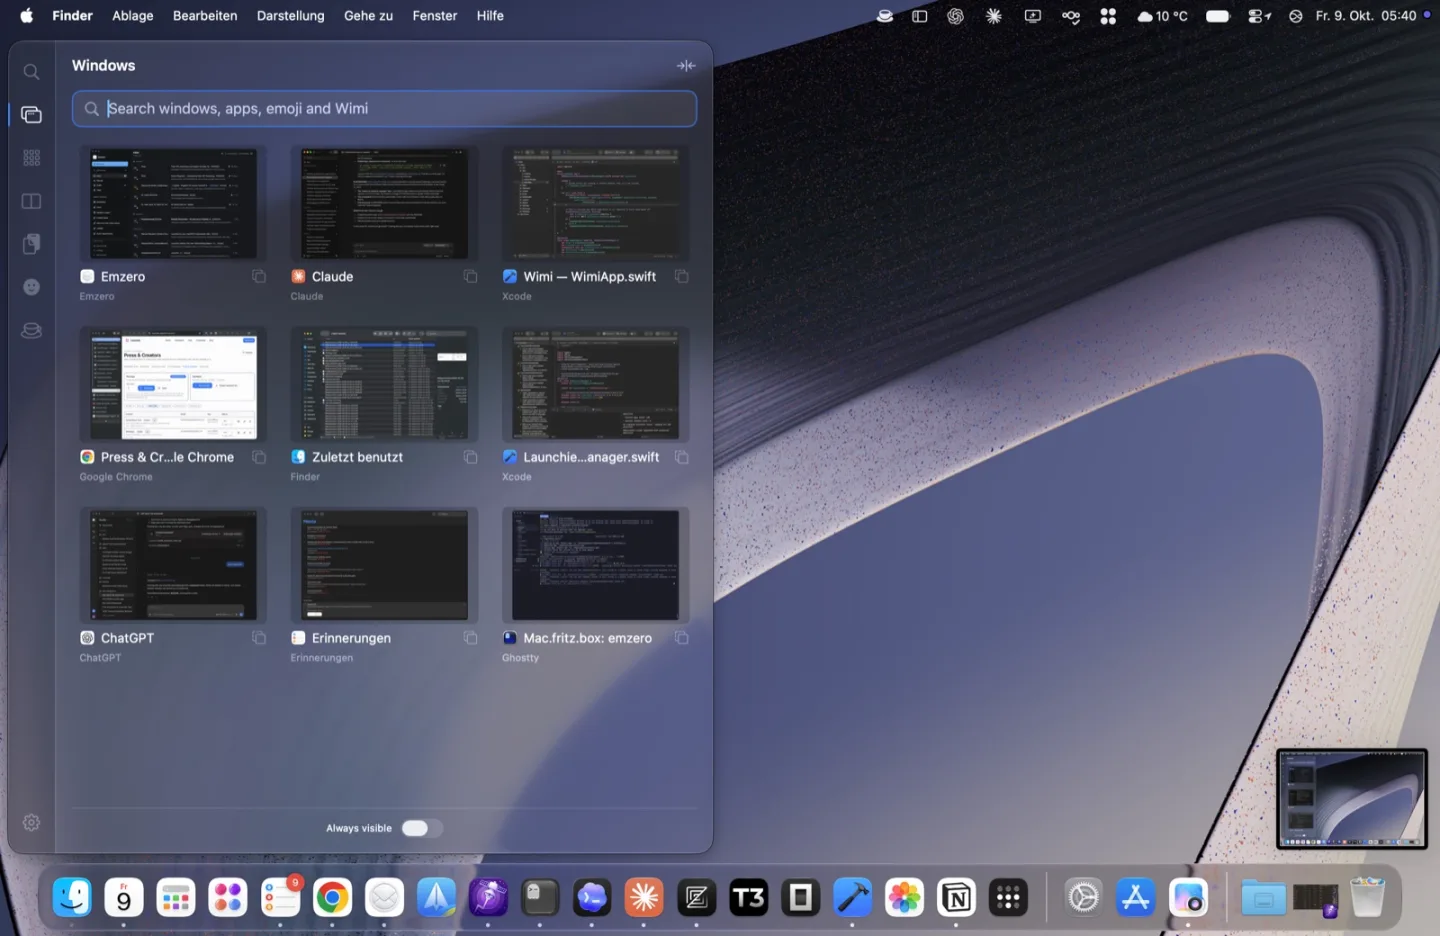1440x936 pixels.
Task: Switch to the Claude window thumbnail
Action: (384, 204)
